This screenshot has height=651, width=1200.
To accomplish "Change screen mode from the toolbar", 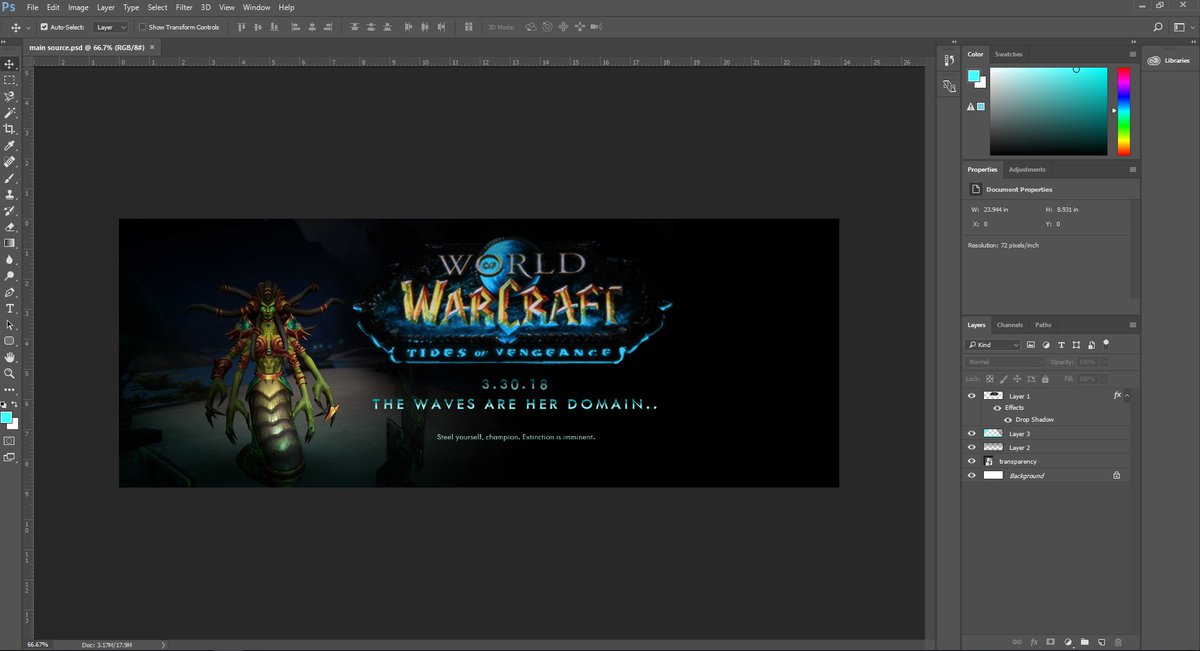I will [x=10, y=457].
